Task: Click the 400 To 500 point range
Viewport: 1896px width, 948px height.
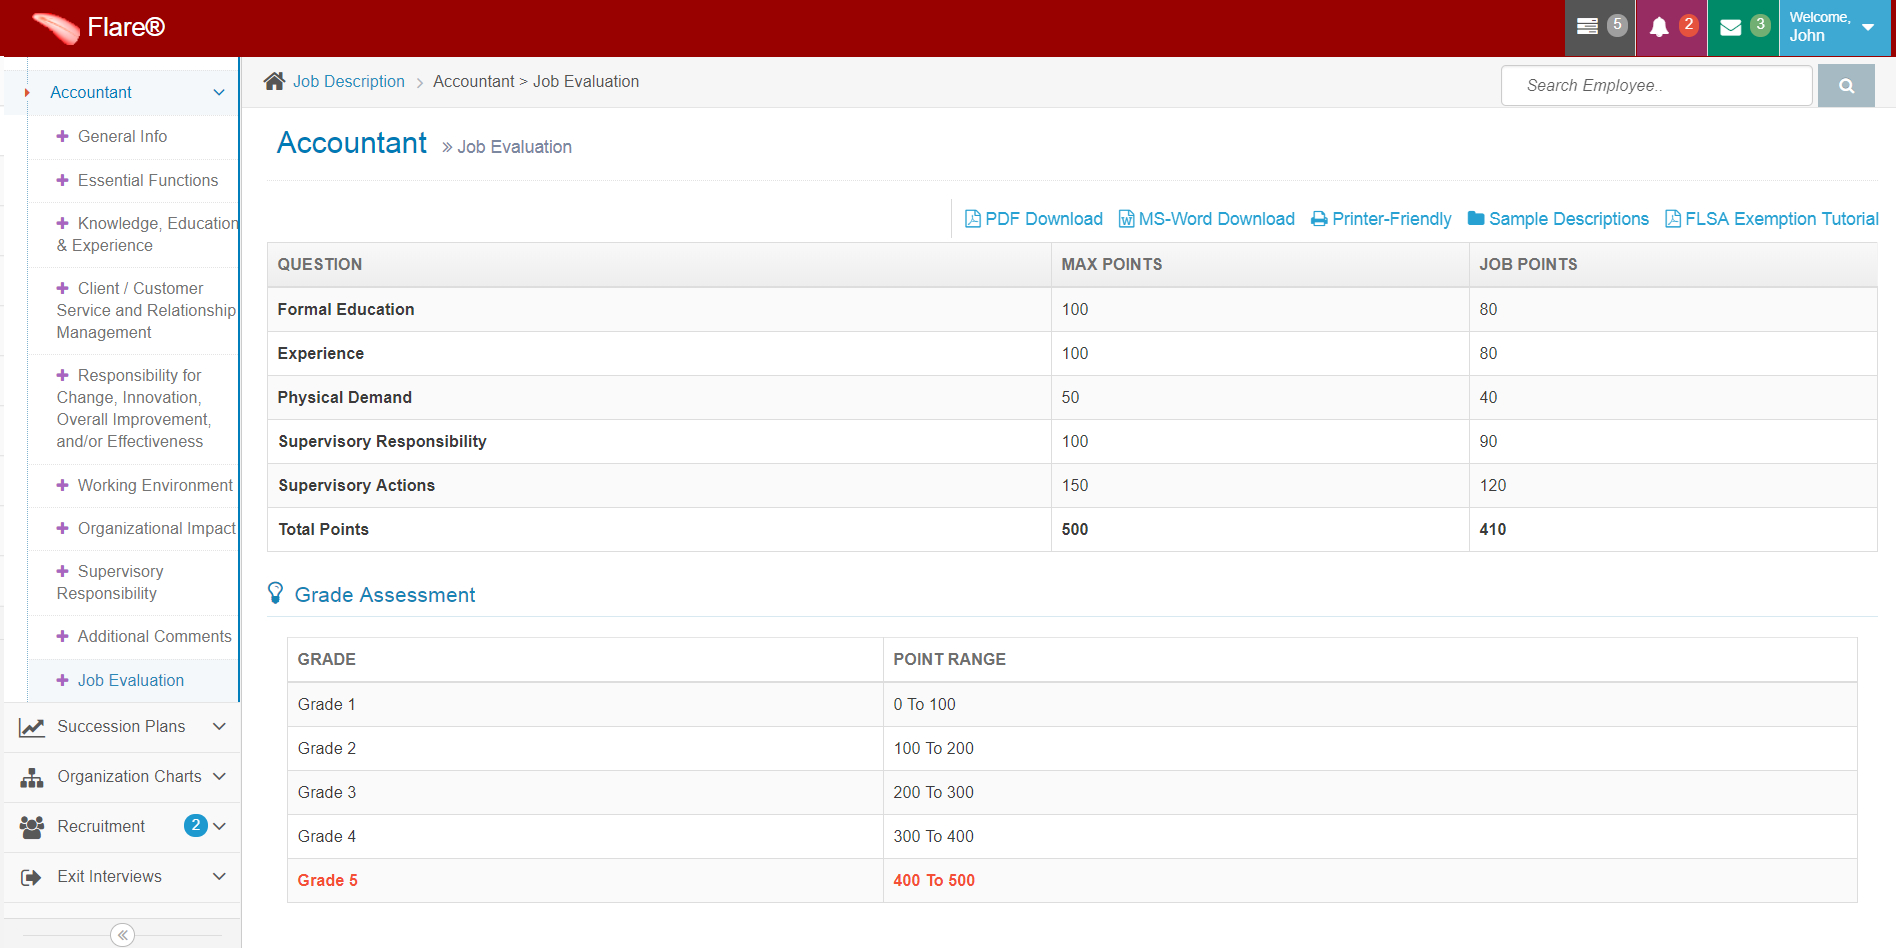Action: [x=934, y=881]
